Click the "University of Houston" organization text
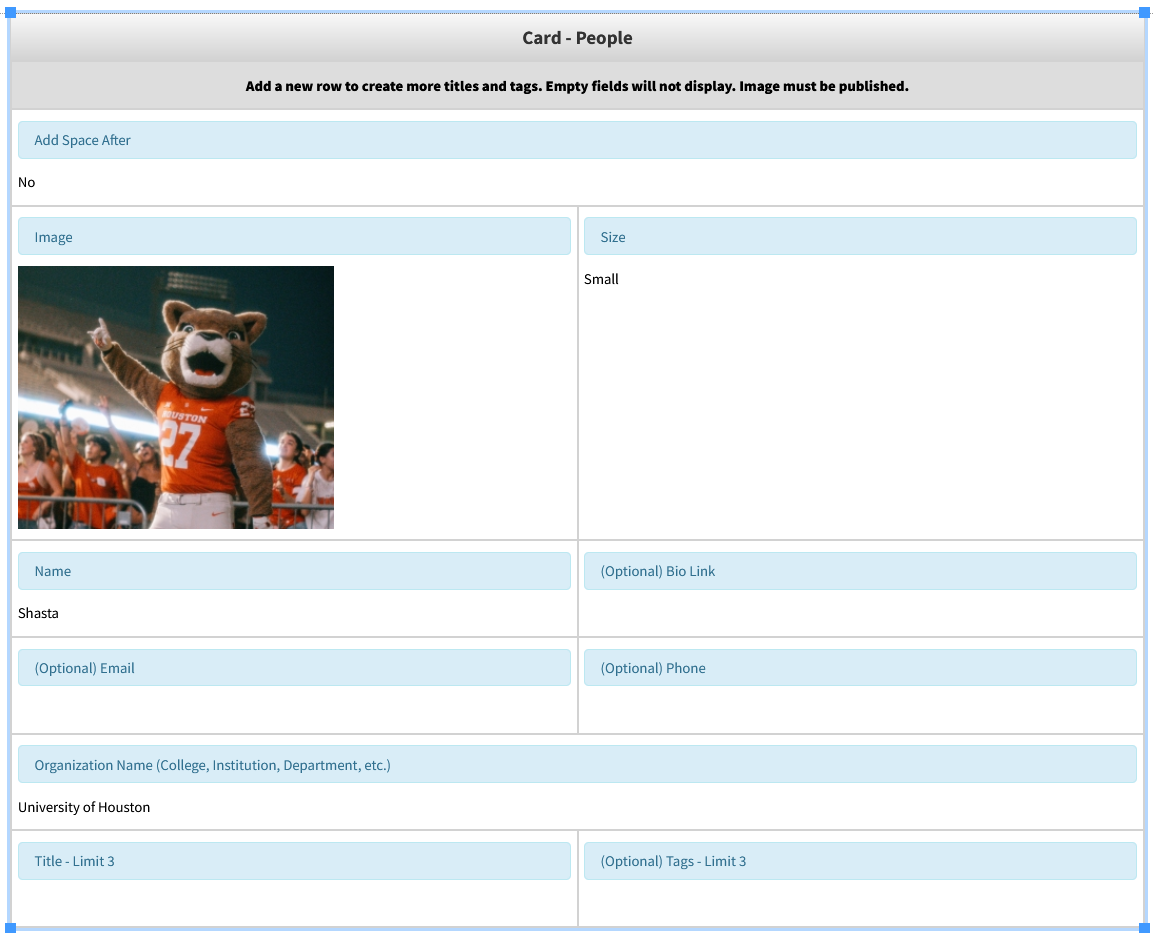This screenshot has height=937, width=1153. tap(84, 807)
